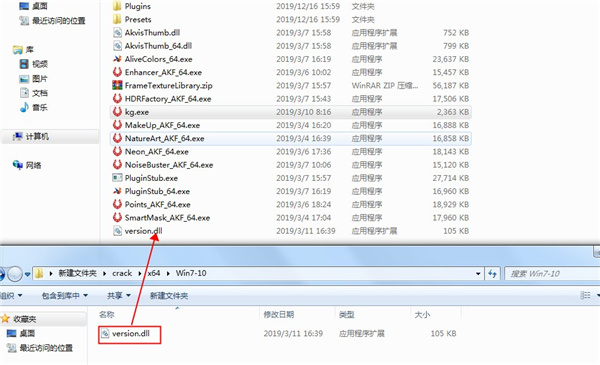
Task: Click the 新建文件夹 toolbar button
Action: [x=169, y=295]
